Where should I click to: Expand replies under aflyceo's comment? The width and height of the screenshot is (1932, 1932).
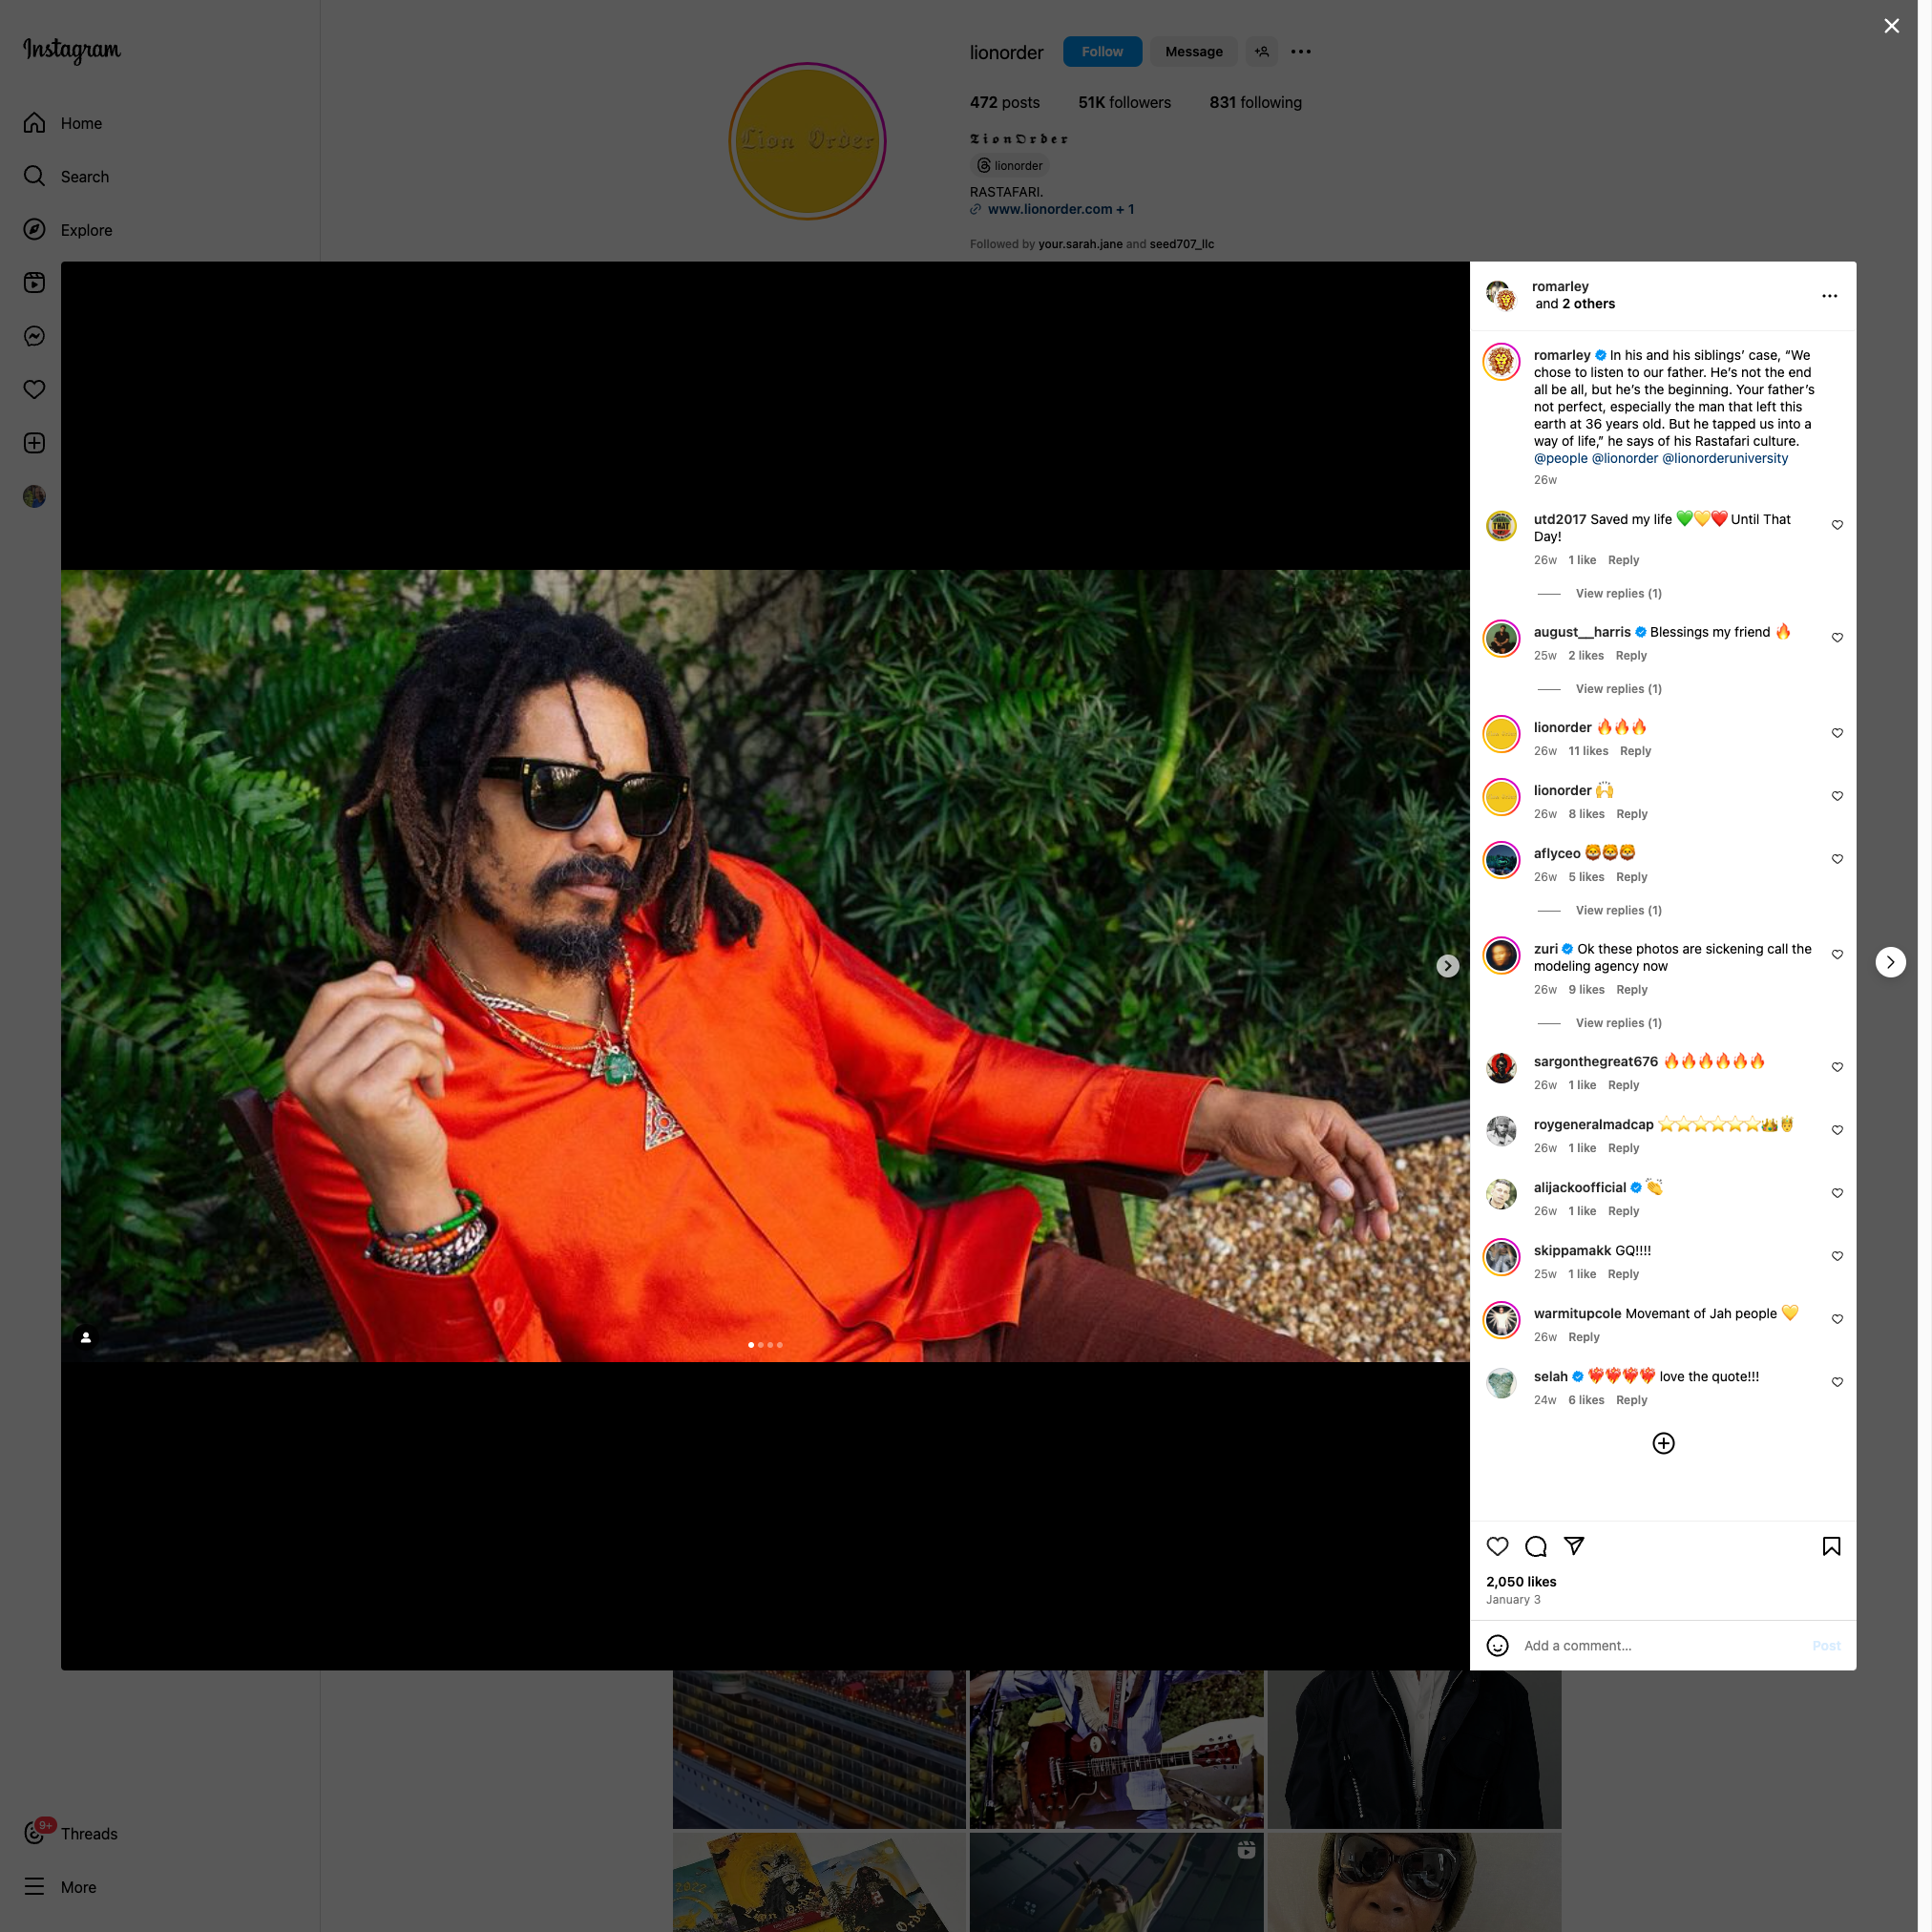(x=1618, y=910)
